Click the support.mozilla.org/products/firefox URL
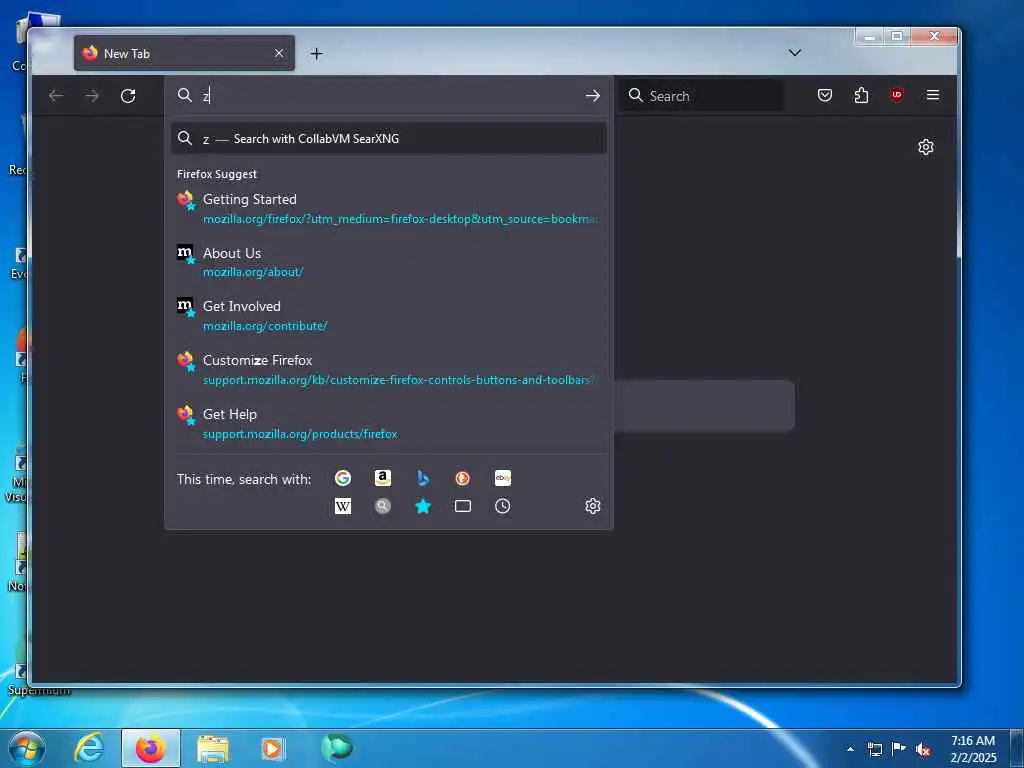Viewport: 1024px width, 768px height. [300, 434]
